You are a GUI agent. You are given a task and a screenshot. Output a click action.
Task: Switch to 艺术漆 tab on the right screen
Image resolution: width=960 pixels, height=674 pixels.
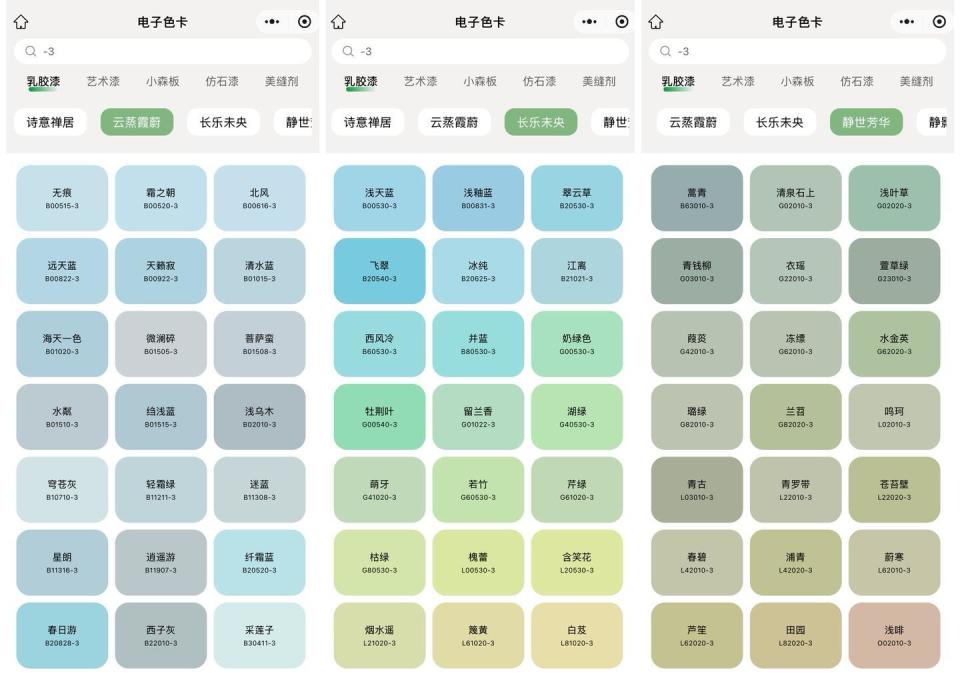coord(738,81)
